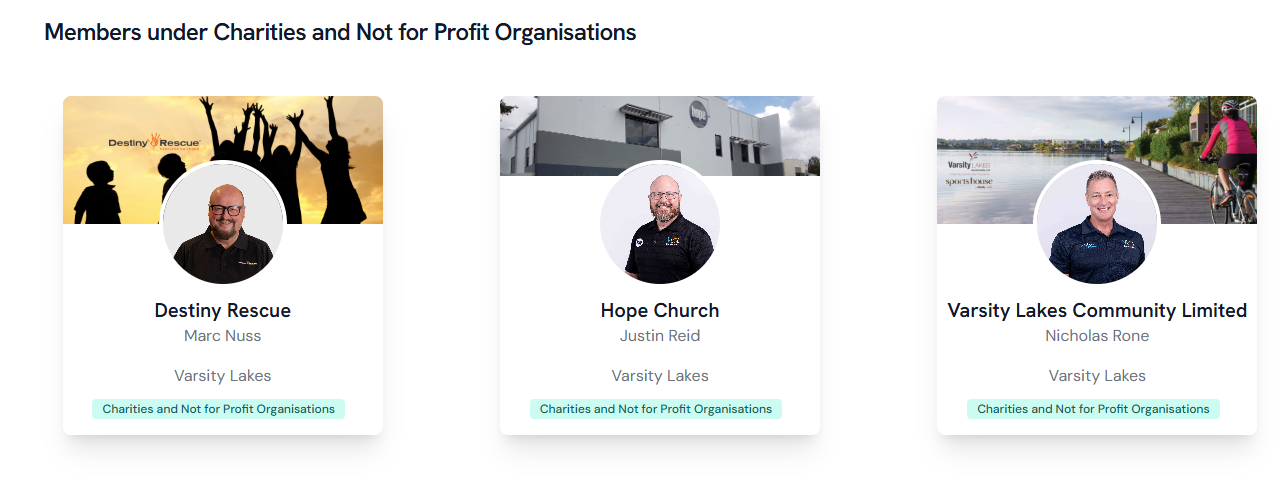
Task: Open the Hope Church title link
Action: point(660,310)
